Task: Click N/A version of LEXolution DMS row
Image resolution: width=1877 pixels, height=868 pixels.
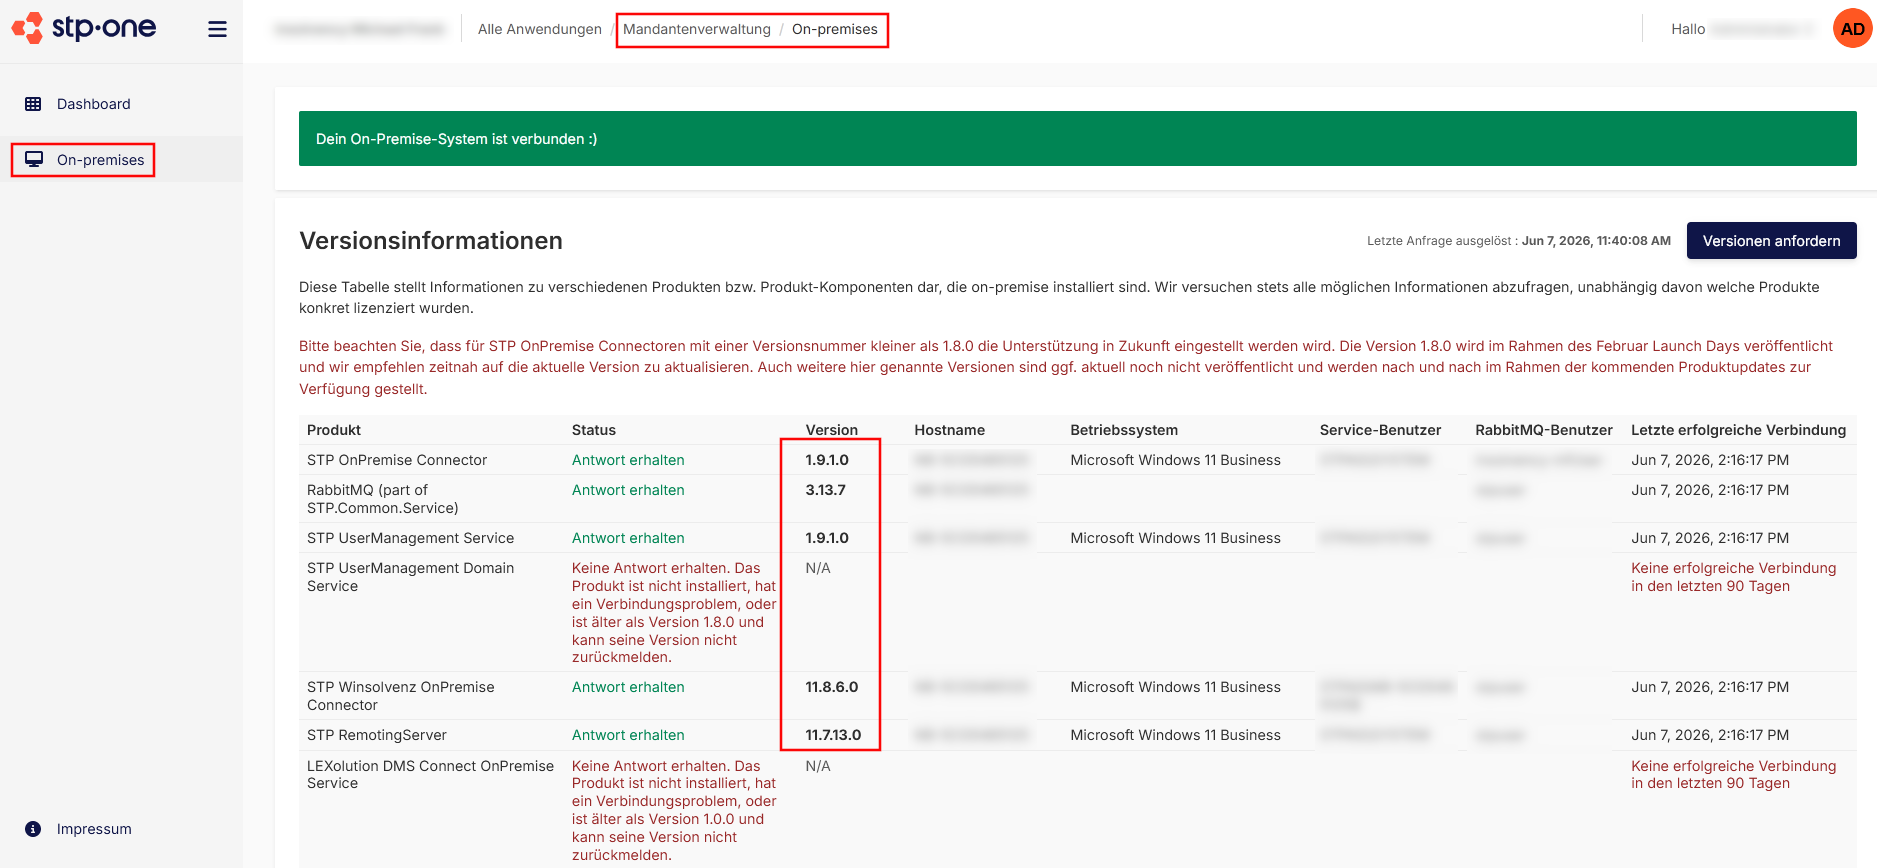Action: 818,766
